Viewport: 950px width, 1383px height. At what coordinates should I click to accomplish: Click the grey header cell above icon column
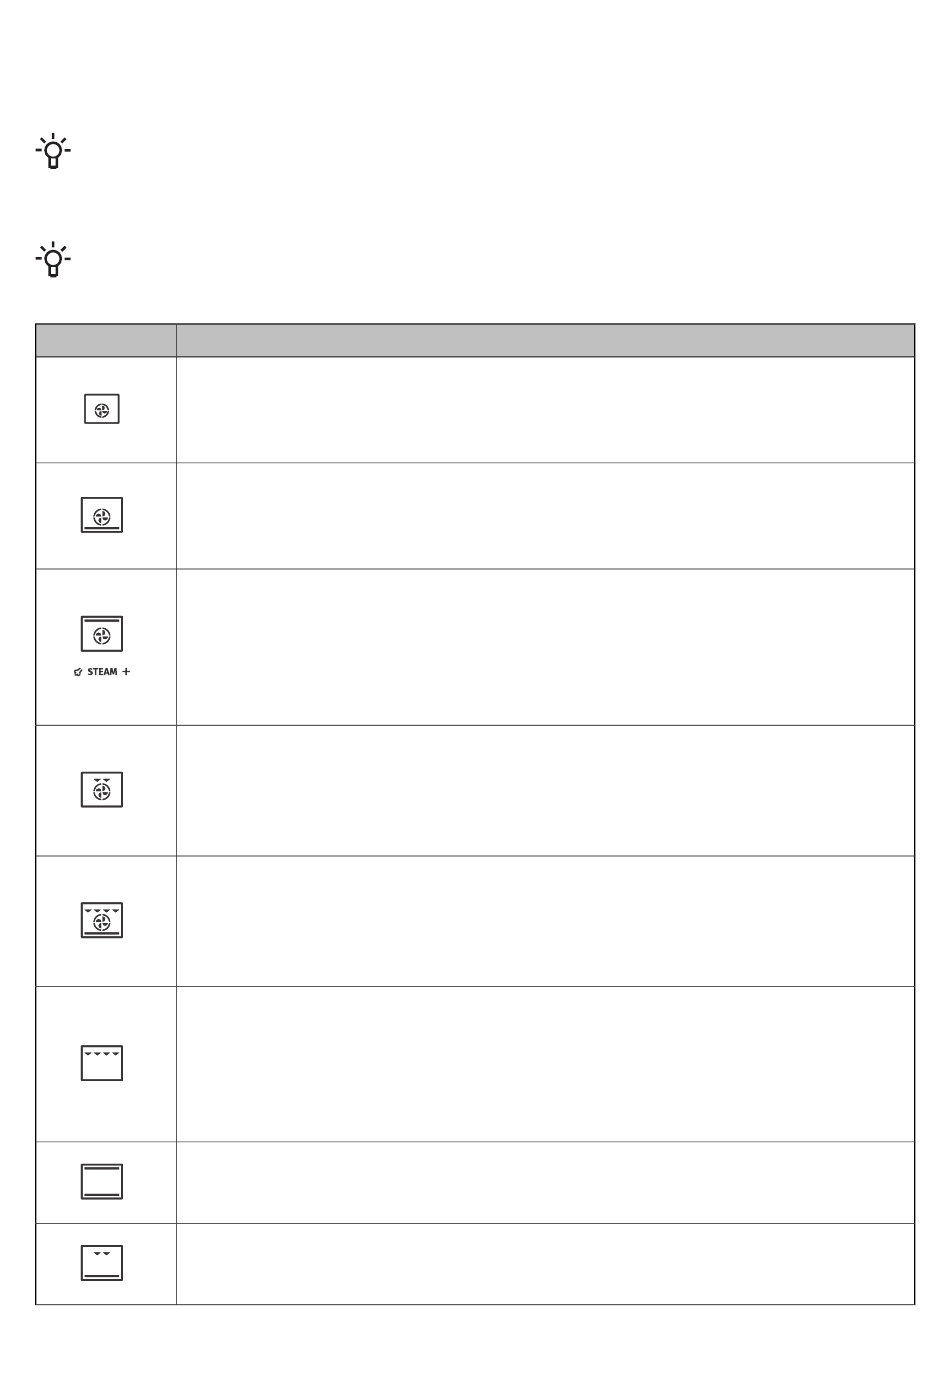click(x=106, y=340)
